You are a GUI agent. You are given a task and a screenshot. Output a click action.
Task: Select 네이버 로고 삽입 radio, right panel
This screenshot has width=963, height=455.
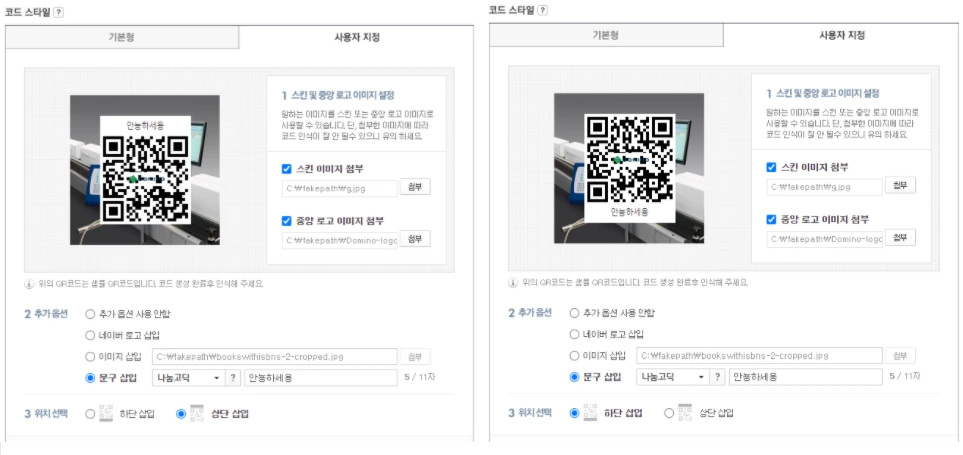575,334
